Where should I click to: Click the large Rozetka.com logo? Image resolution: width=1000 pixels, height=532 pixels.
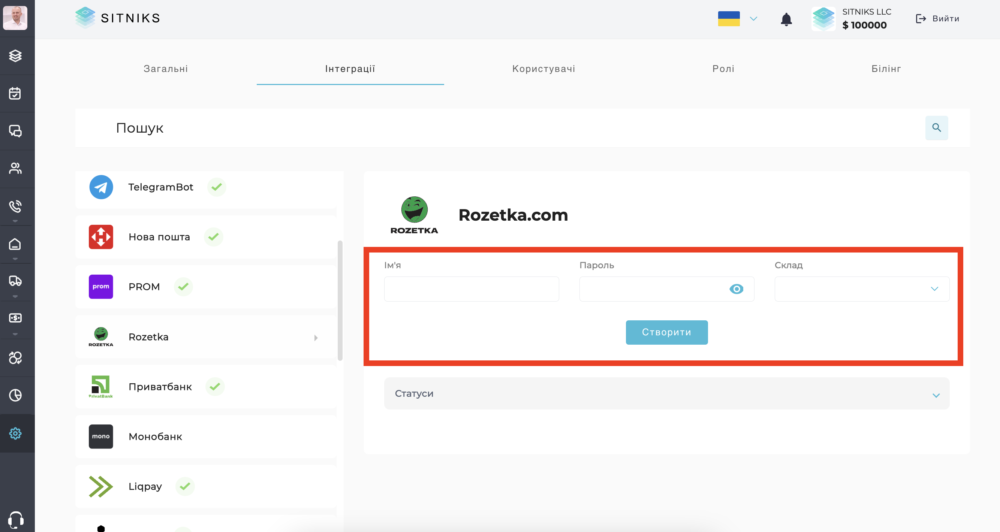[414, 216]
